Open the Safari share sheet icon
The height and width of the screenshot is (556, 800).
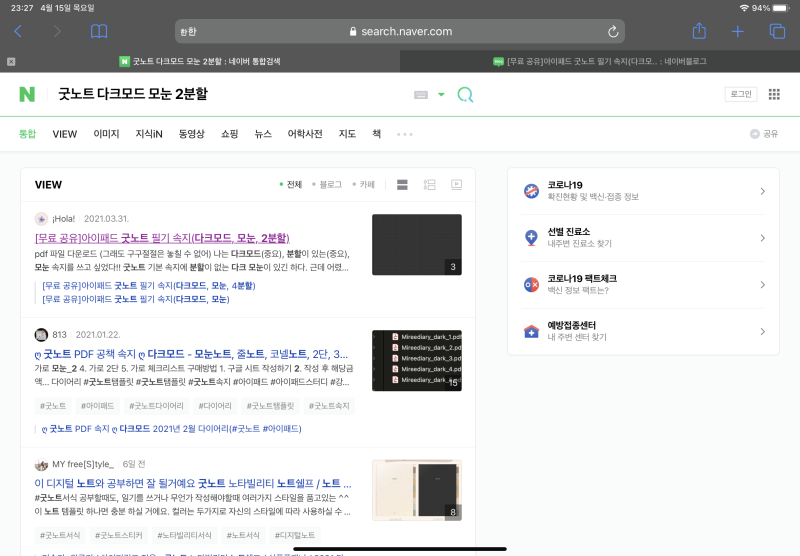tap(699, 31)
